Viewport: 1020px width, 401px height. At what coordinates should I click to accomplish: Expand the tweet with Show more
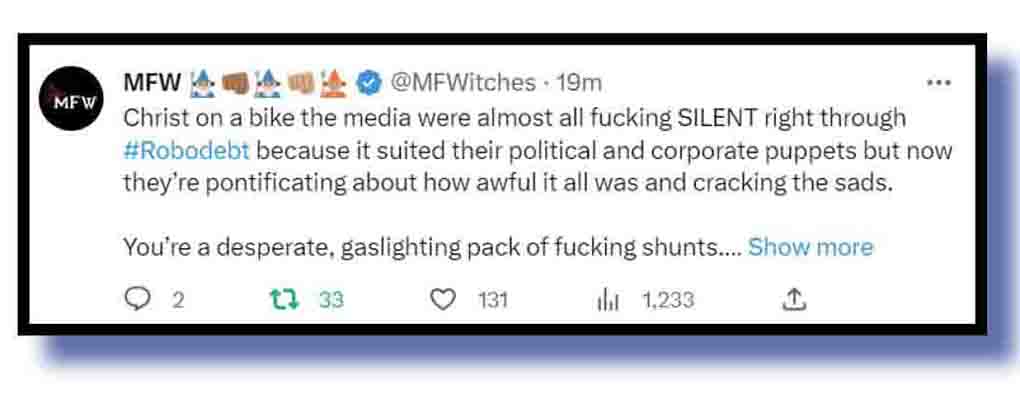tap(810, 247)
